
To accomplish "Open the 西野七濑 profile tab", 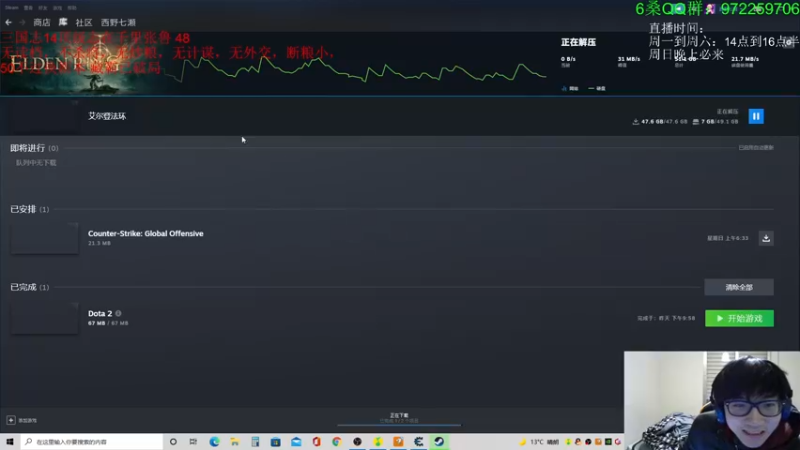I will (118, 22).
